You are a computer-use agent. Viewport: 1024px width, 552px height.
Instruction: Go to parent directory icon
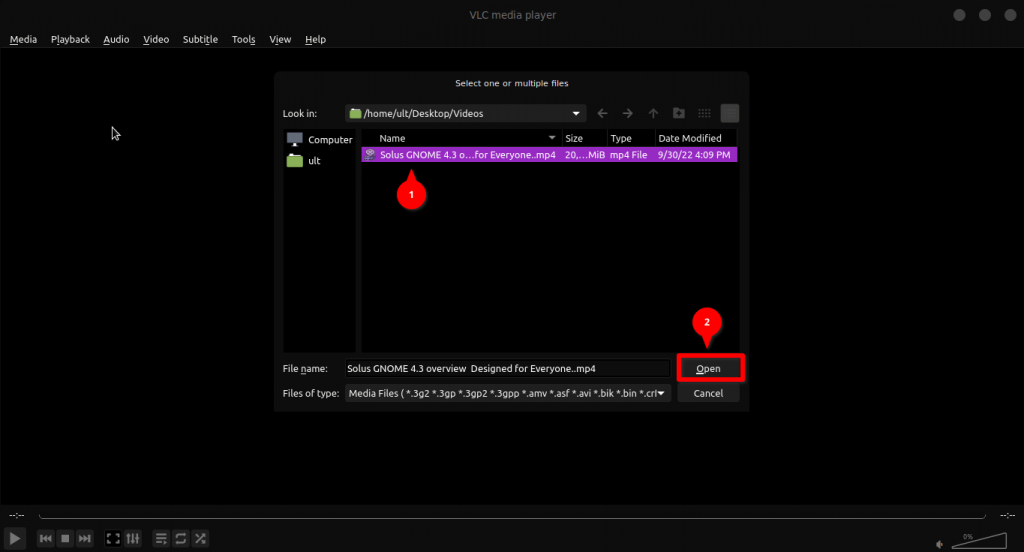point(653,113)
